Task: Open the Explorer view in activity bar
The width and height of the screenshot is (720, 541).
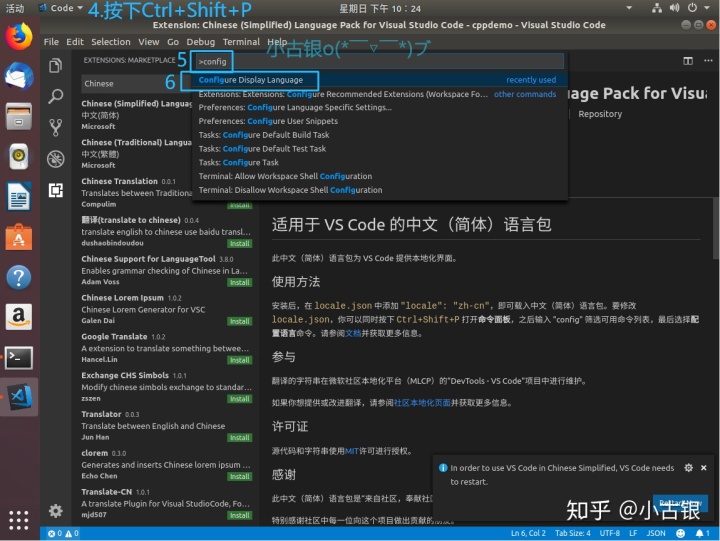Action: pos(56,66)
